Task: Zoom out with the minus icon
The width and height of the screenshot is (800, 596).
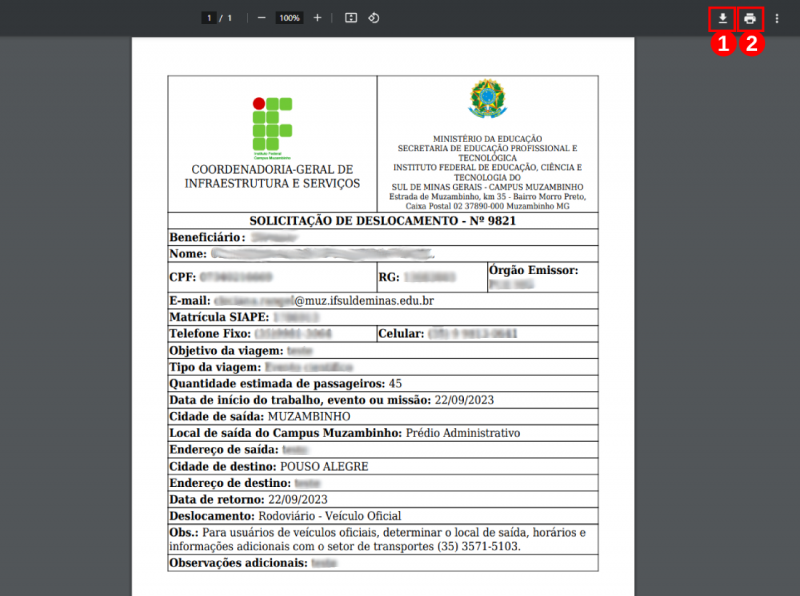Action: pos(261,18)
